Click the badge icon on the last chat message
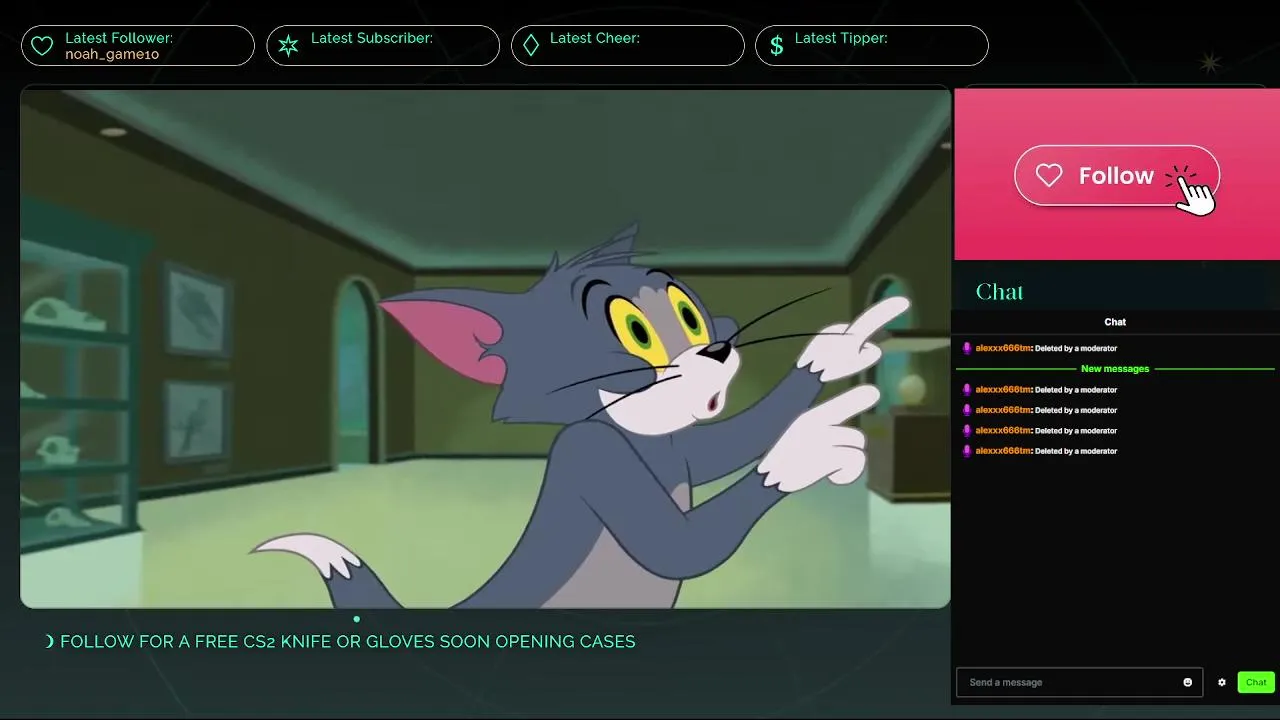Screen dimensions: 1280x720 coord(967,451)
